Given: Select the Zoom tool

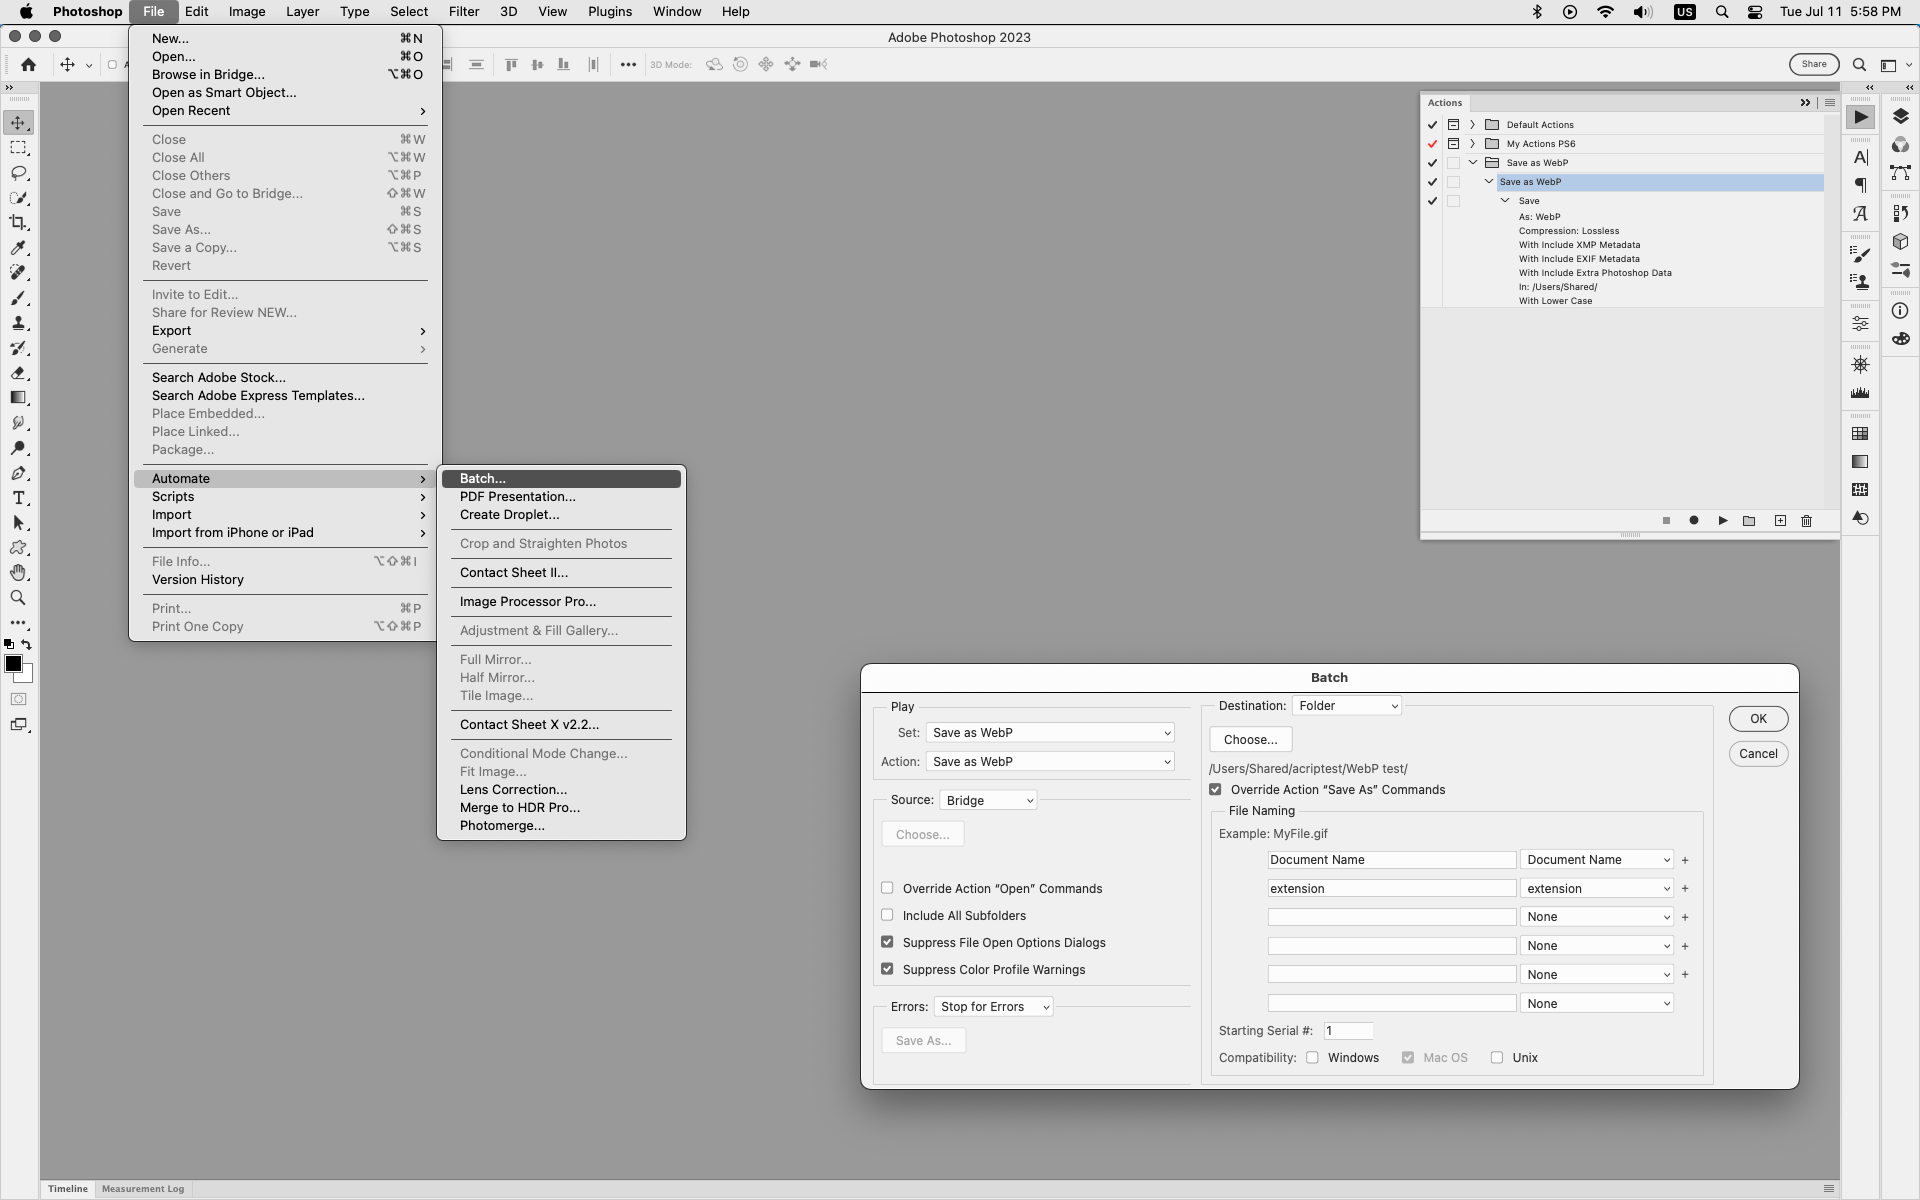Looking at the screenshot, I should tap(18, 597).
